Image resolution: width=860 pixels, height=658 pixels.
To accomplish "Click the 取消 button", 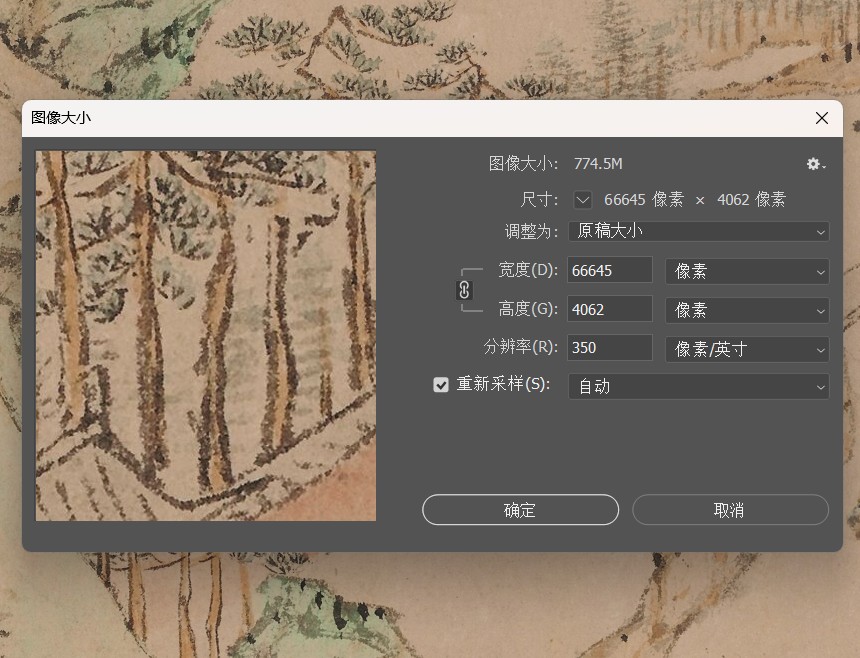I will (x=730, y=510).
